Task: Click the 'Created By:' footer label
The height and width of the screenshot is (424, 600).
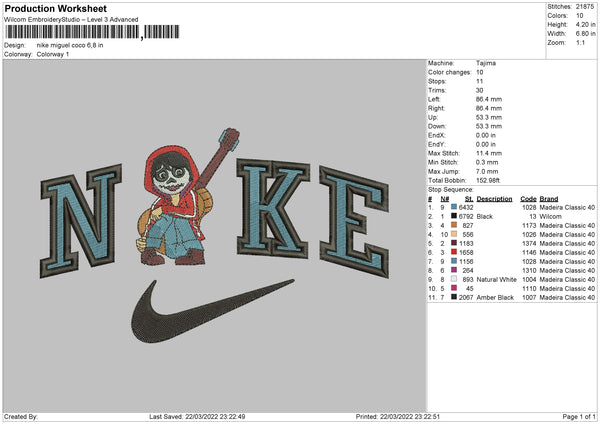Action: pos(21,417)
